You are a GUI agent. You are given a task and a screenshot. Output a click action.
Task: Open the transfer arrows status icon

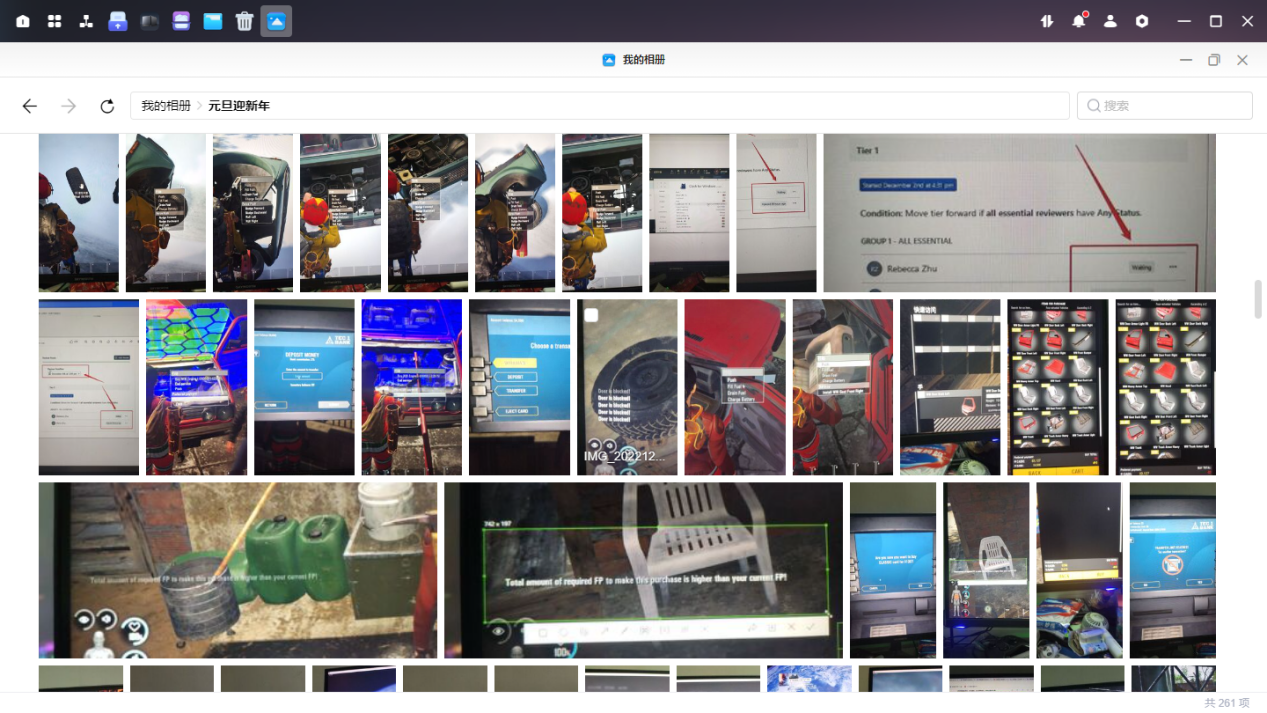coord(1047,21)
